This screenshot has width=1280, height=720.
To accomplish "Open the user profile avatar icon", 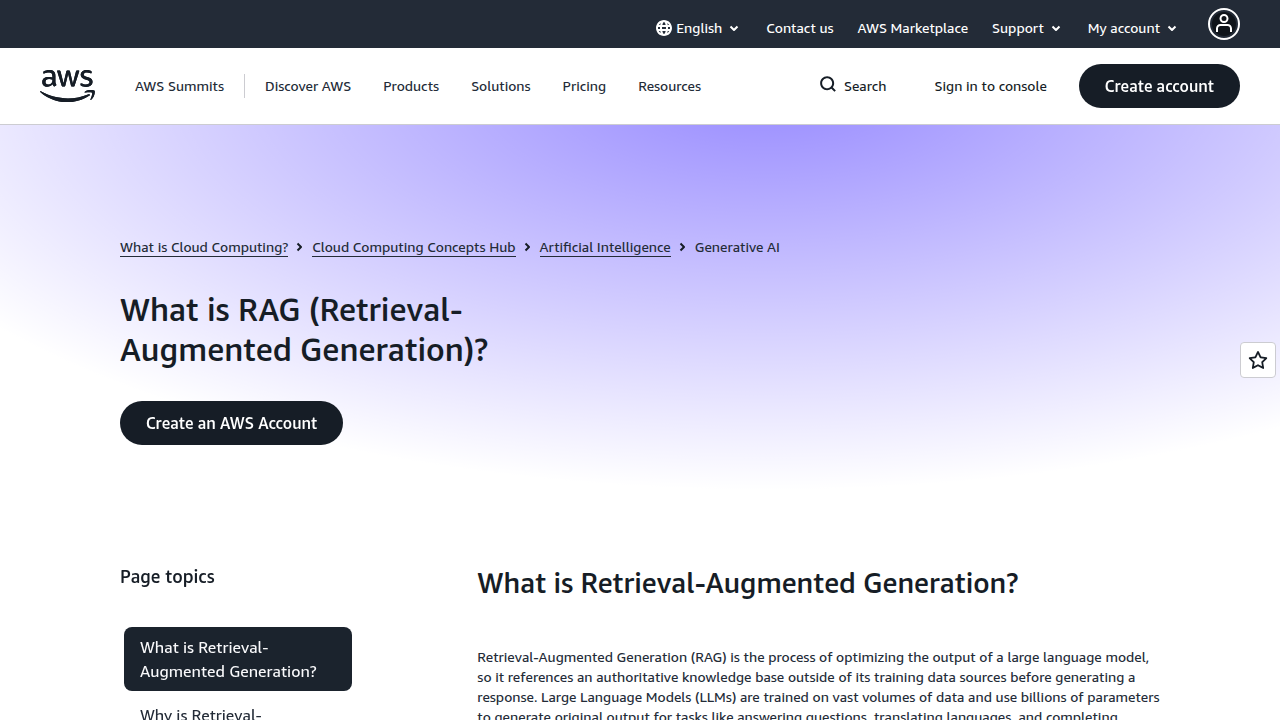I will 1224,24.
